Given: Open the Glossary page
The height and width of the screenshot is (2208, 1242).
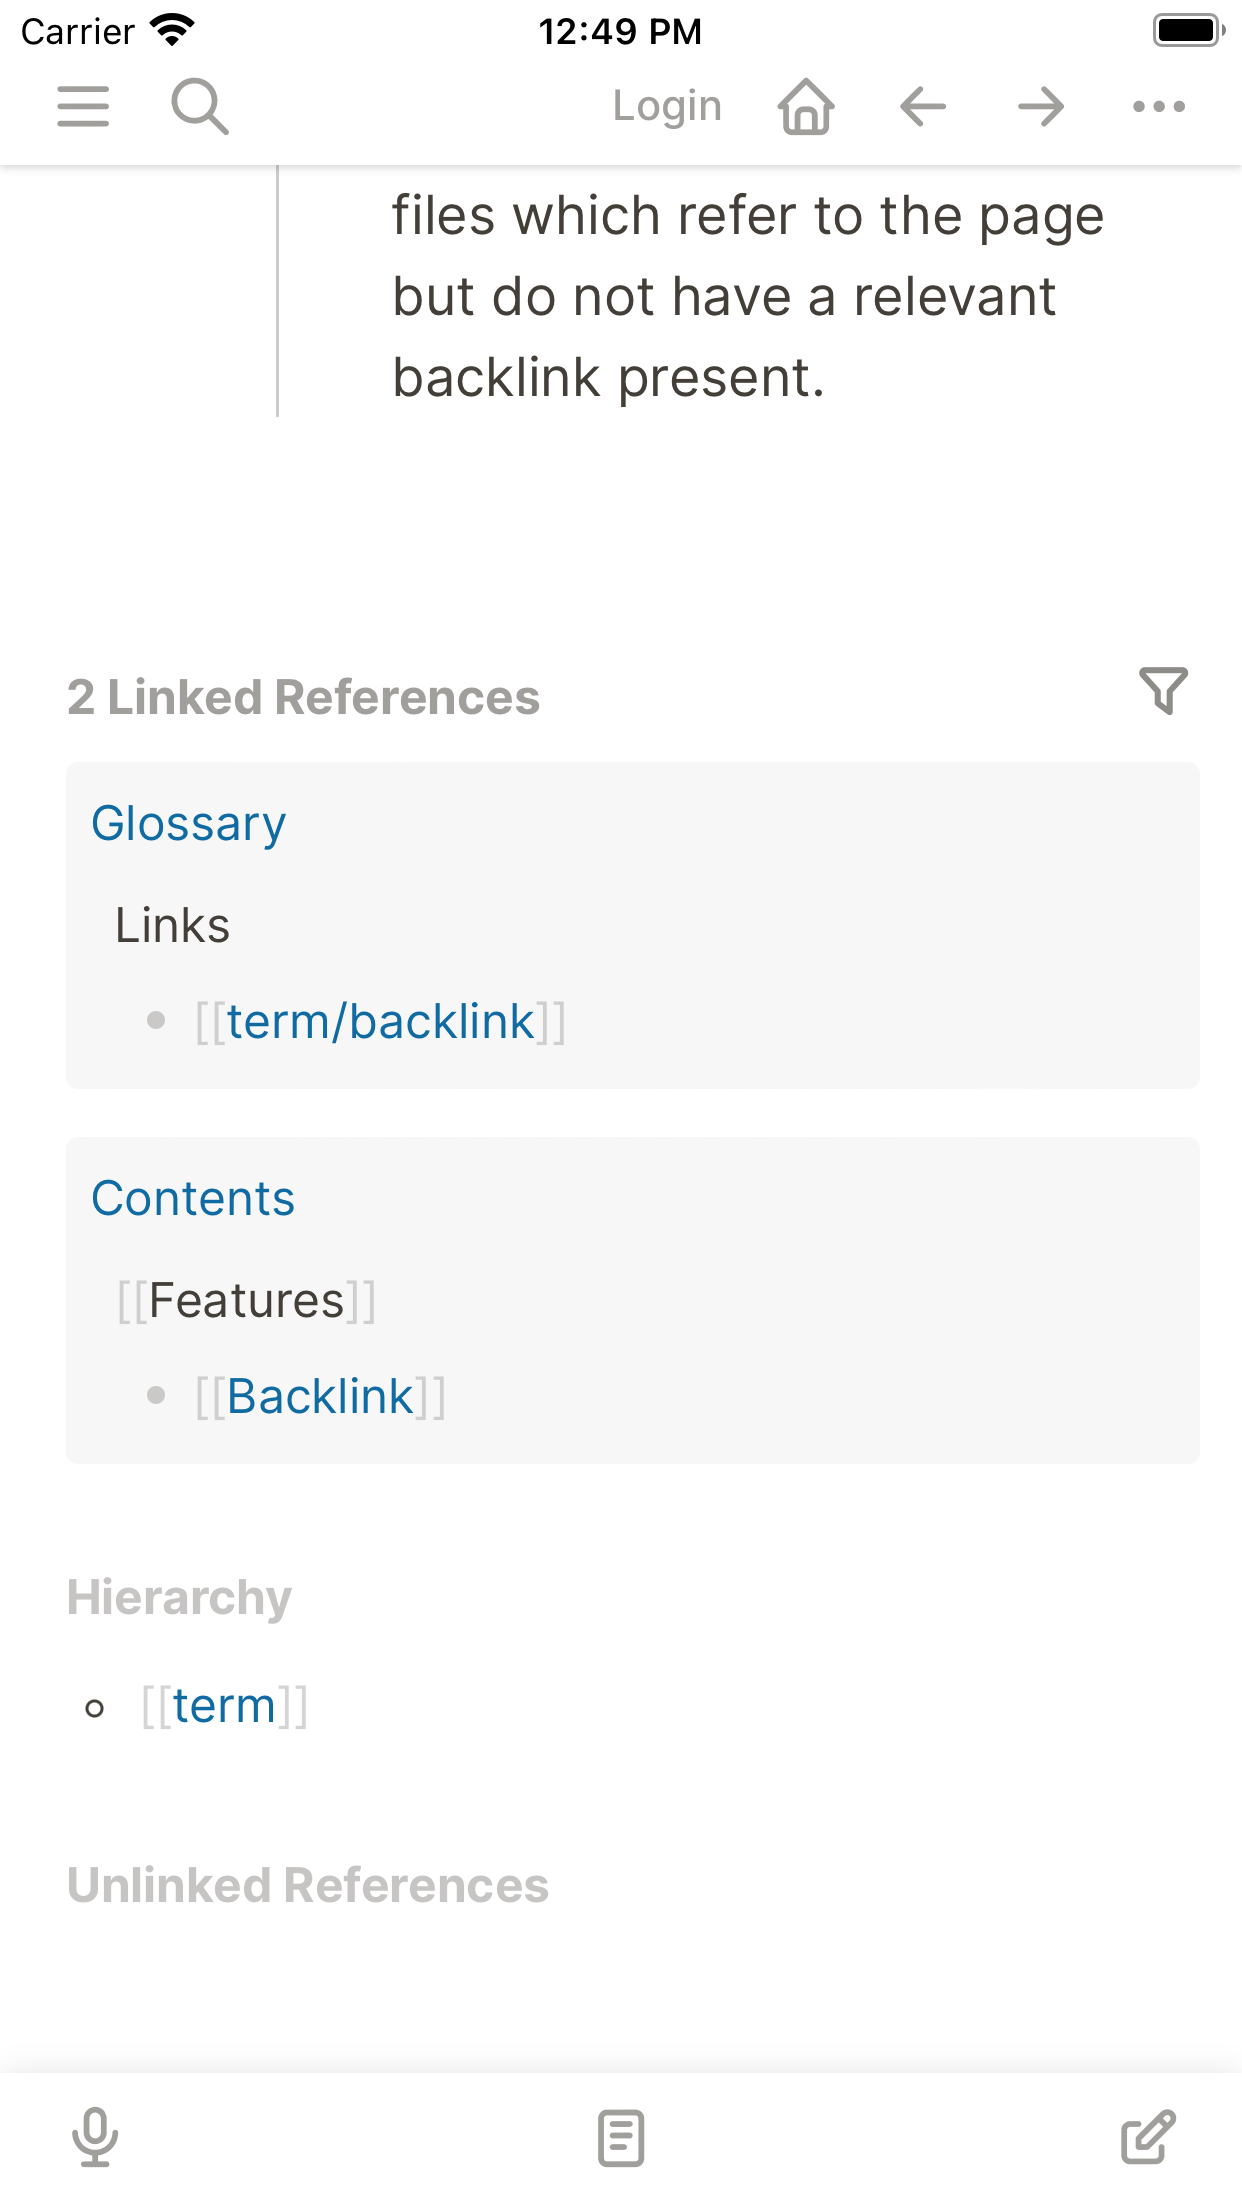Looking at the screenshot, I should (x=188, y=824).
